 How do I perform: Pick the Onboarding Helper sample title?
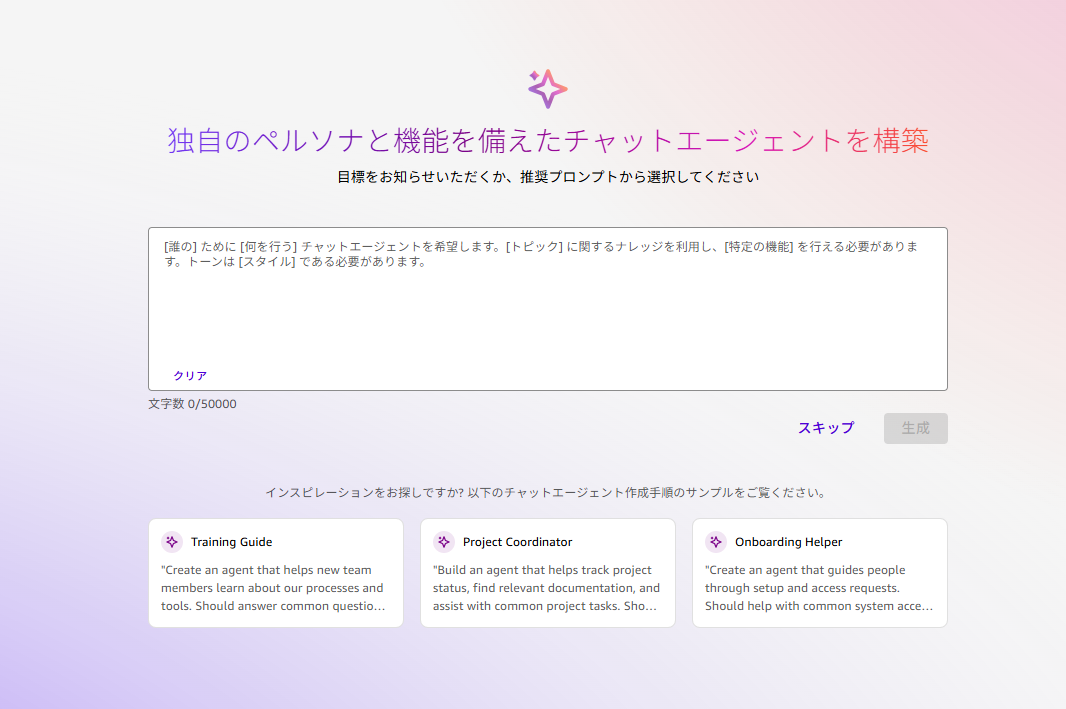[x=788, y=542]
